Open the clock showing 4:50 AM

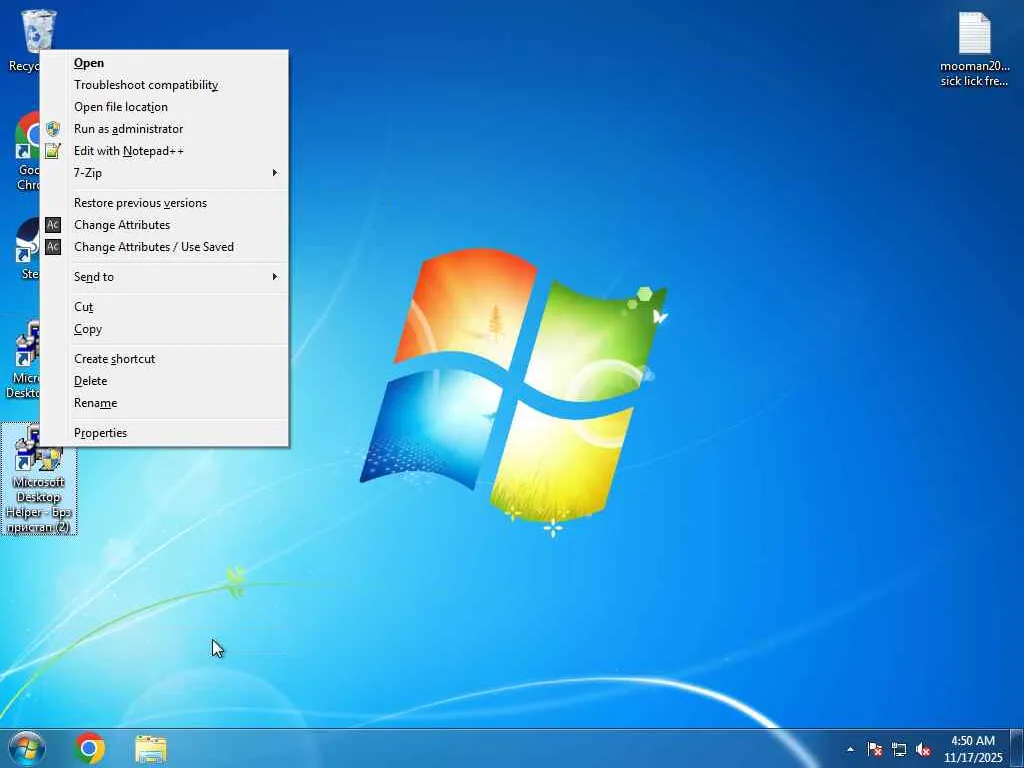click(973, 749)
